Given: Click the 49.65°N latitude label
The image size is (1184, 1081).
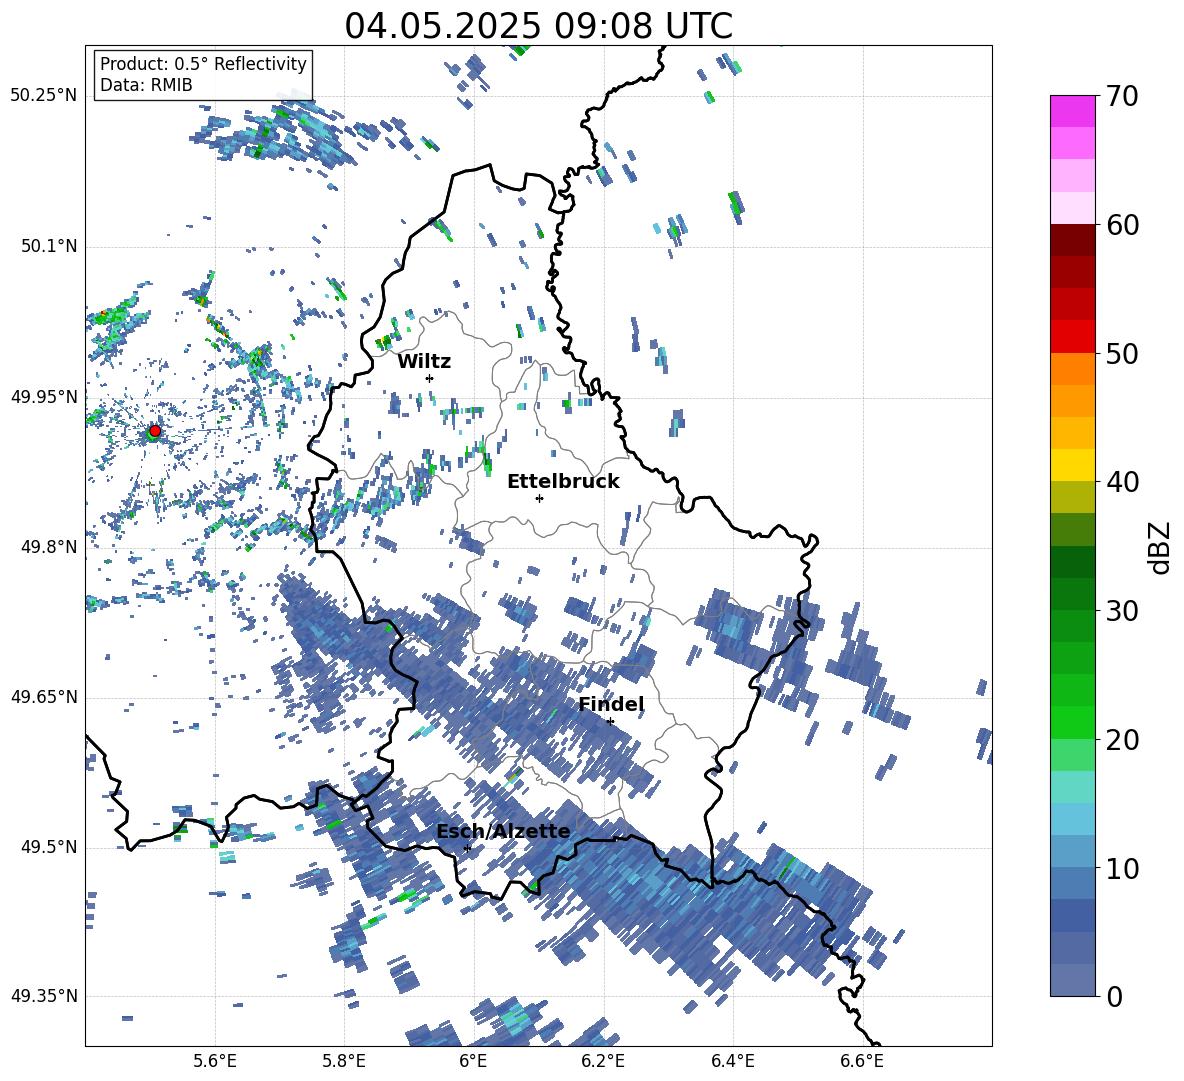Looking at the screenshot, I should tap(44, 696).
